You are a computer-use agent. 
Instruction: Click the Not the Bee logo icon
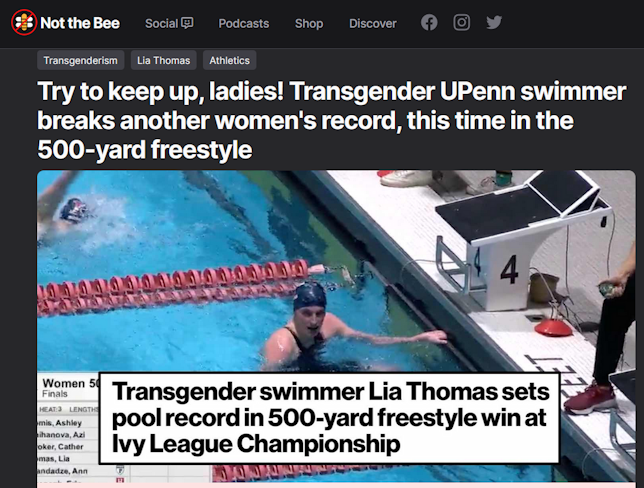pyautogui.click(x=24, y=23)
